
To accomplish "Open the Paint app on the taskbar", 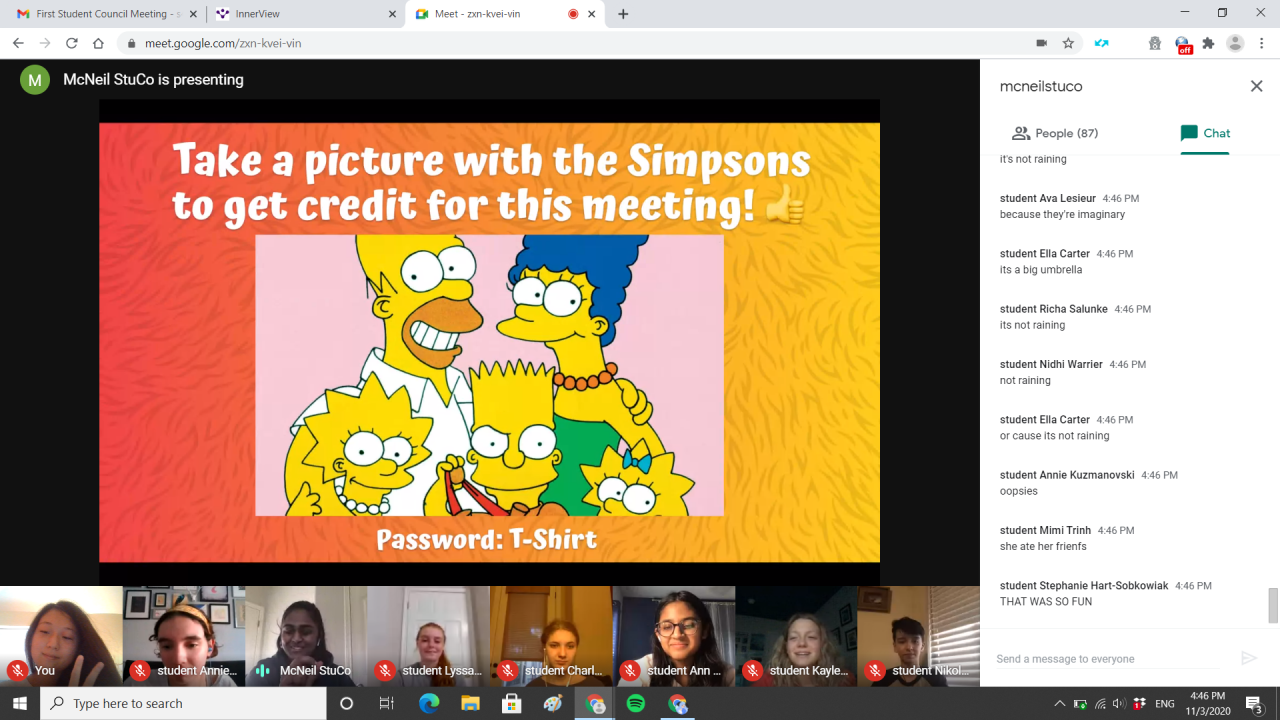I will click(553, 704).
